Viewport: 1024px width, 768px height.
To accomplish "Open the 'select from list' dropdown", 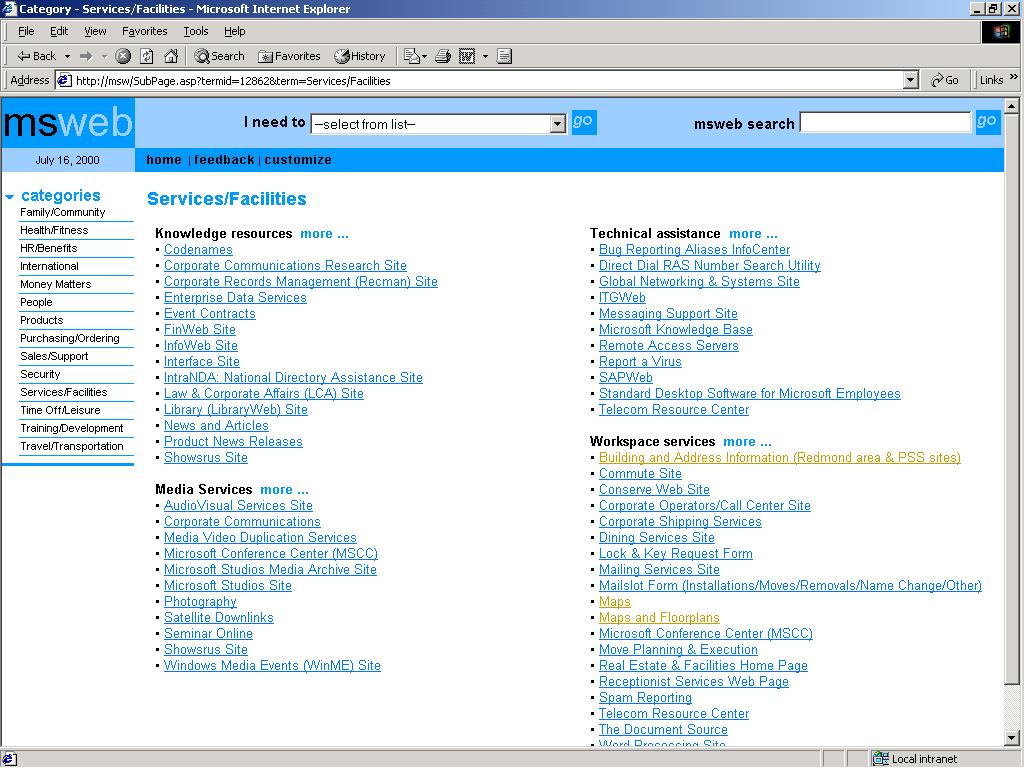I will coord(439,124).
